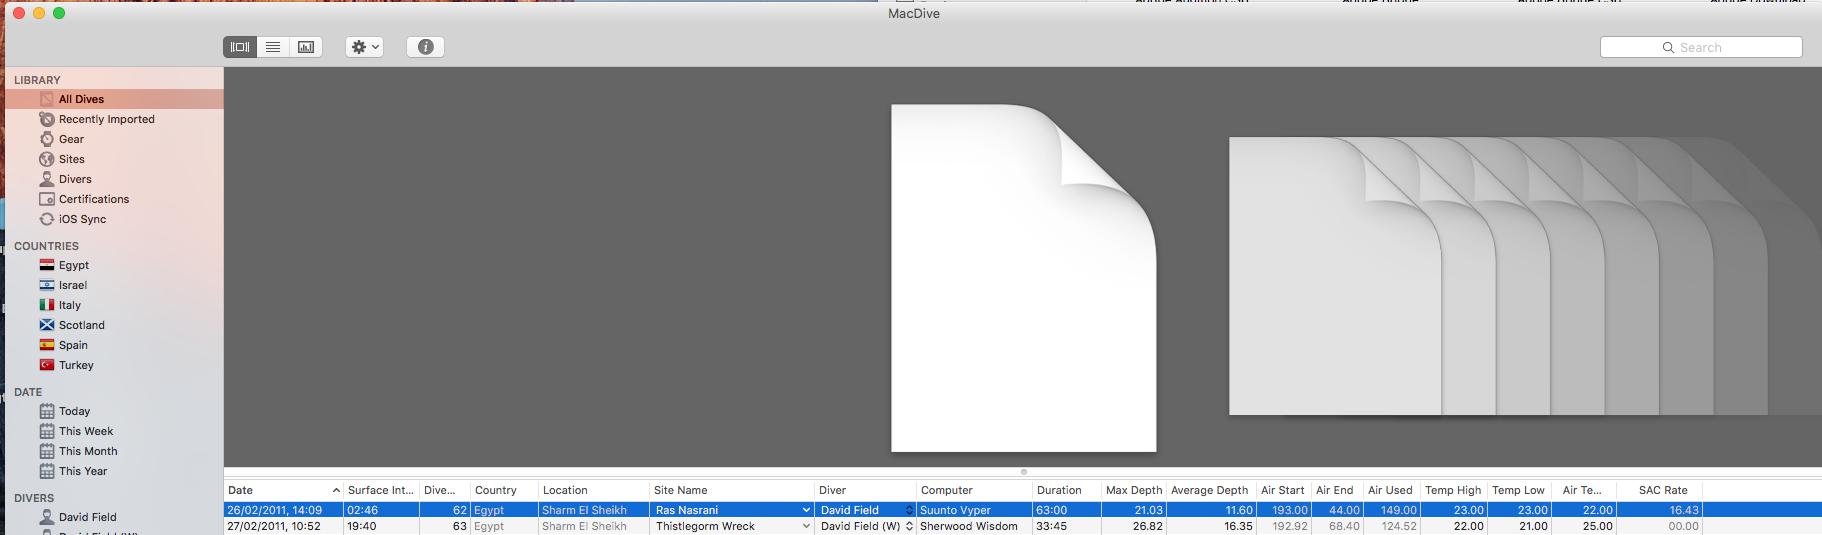Expand the Thistlegorm Wreck site dropdown
This screenshot has height=535, width=1822.
(x=806, y=526)
